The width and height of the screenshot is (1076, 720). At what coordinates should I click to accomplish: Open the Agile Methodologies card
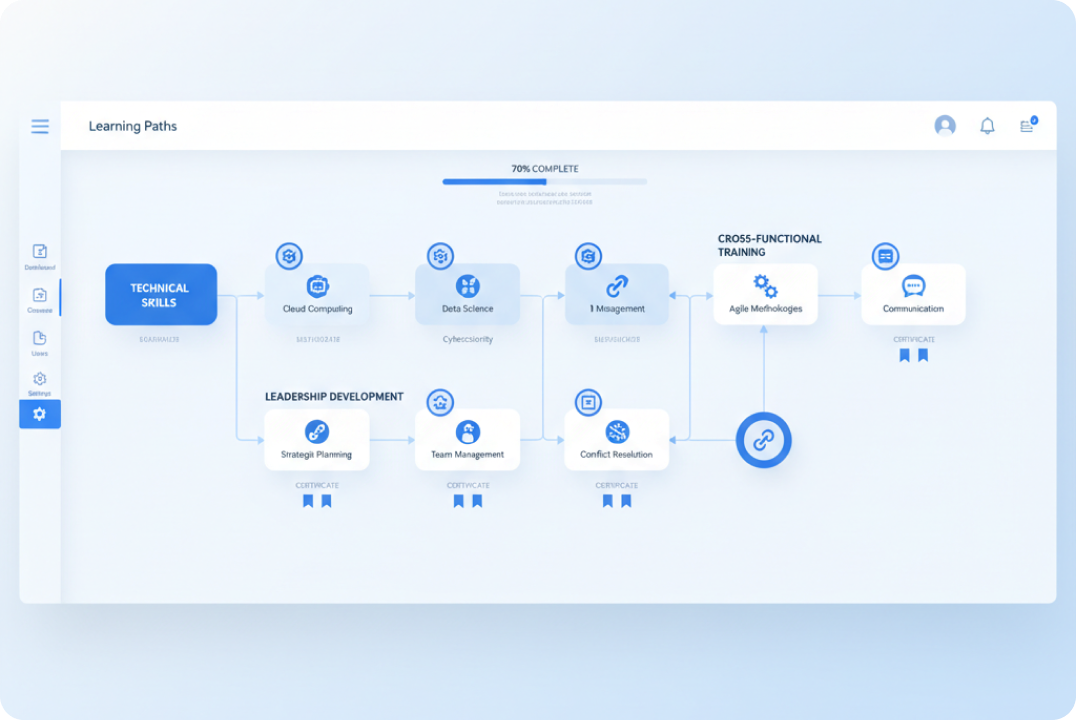(x=765, y=294)
